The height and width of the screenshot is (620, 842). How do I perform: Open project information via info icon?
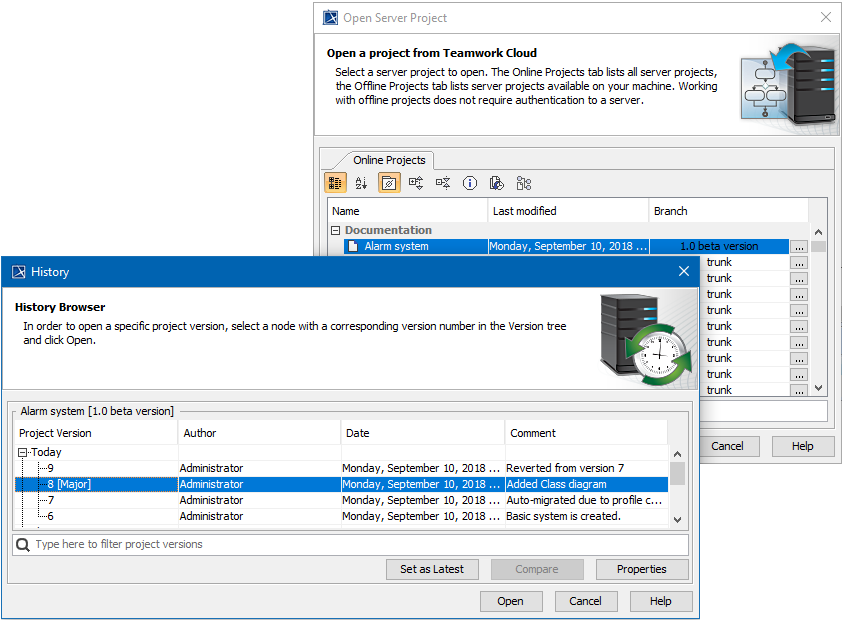coord(470,183)
